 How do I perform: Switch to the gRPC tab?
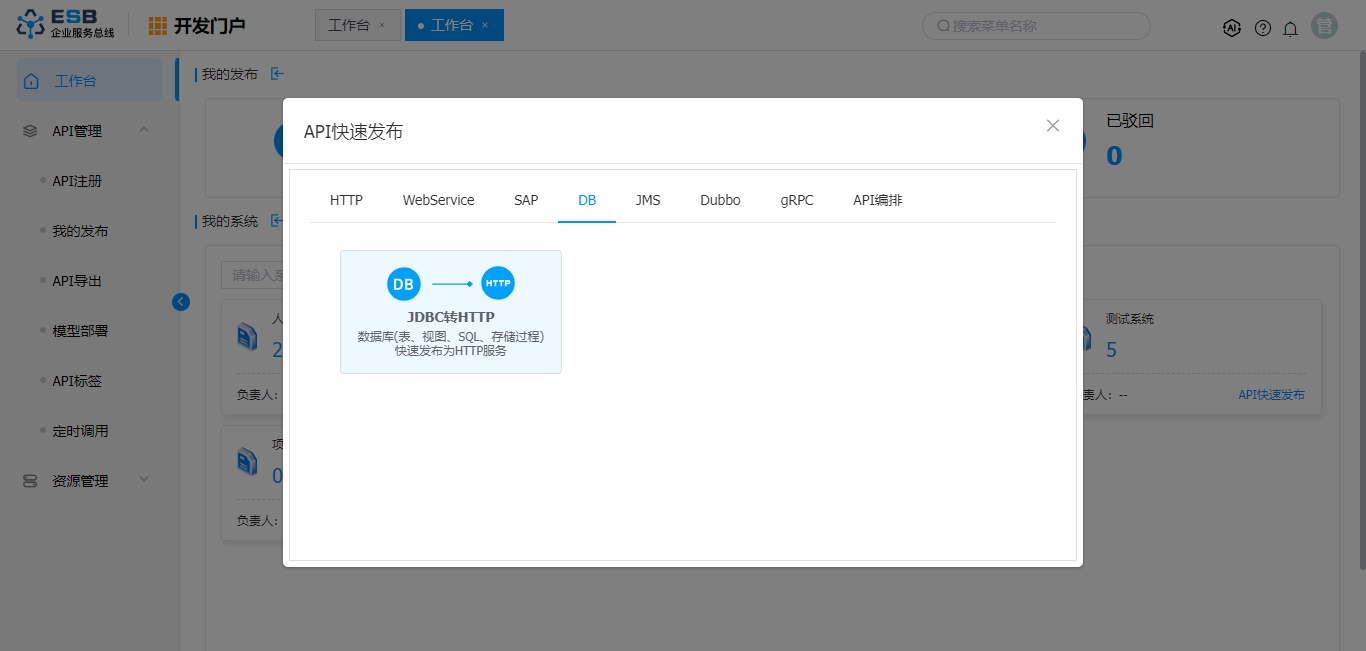[x=797, y=200]
